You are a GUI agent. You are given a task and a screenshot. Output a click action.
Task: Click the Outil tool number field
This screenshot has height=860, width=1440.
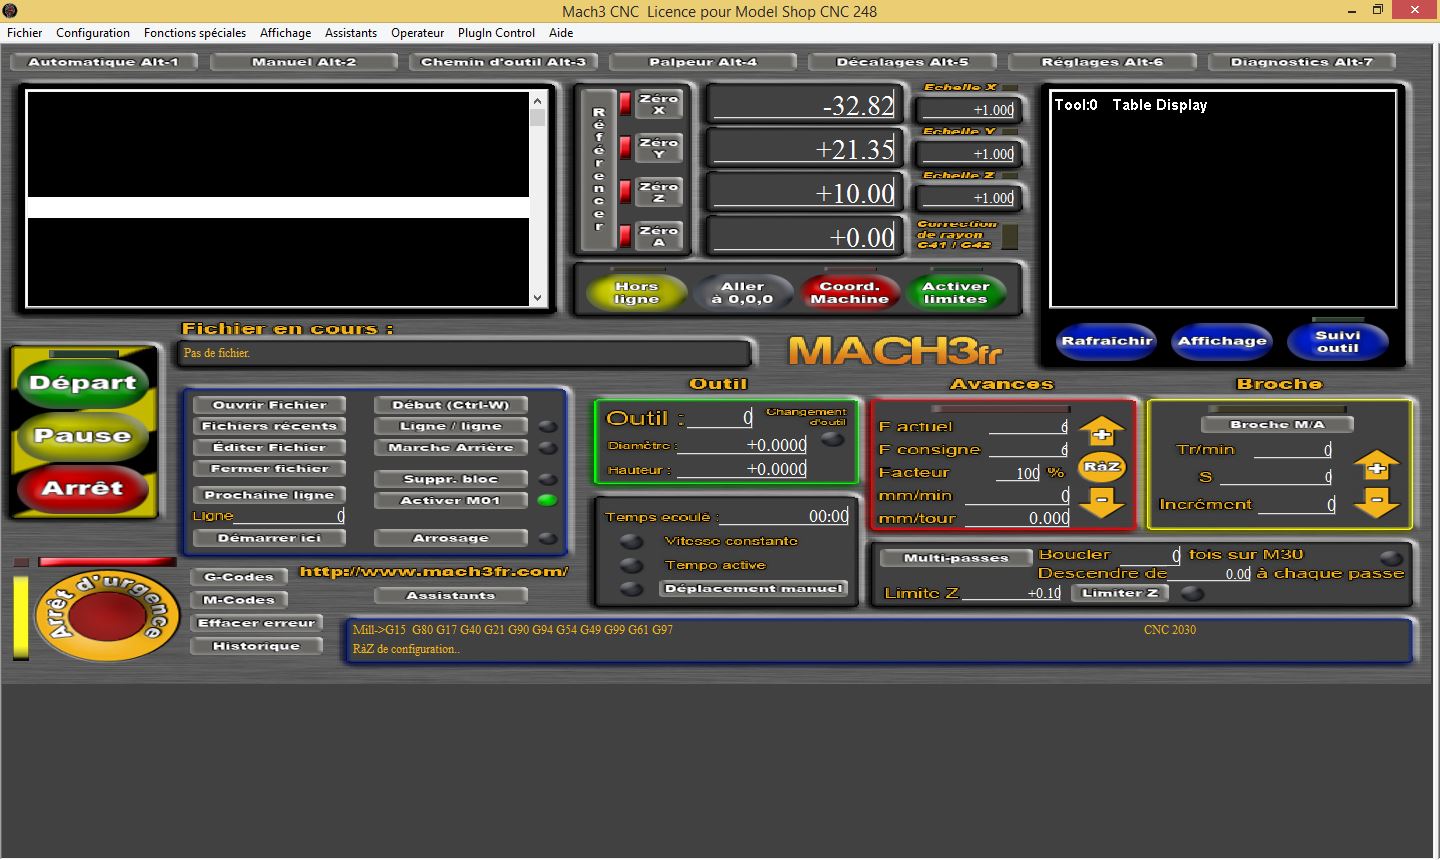tap(719, 418)
